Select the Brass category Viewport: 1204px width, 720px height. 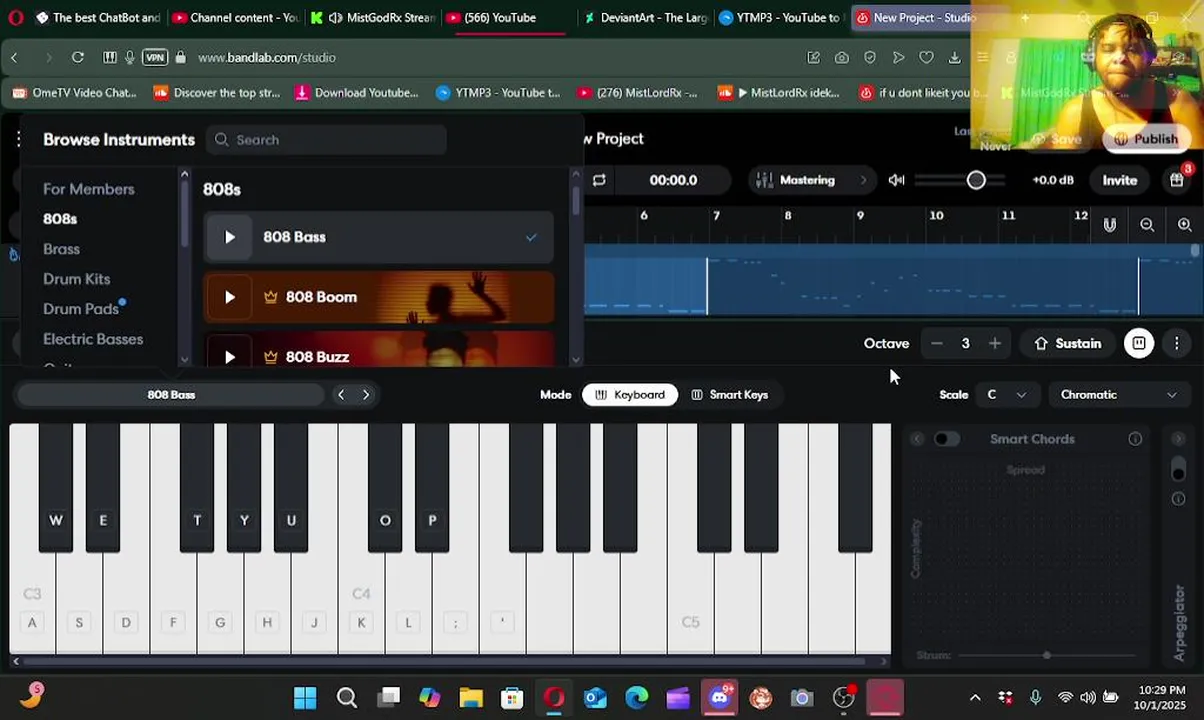pyautogui.click(x=62, y=249)
